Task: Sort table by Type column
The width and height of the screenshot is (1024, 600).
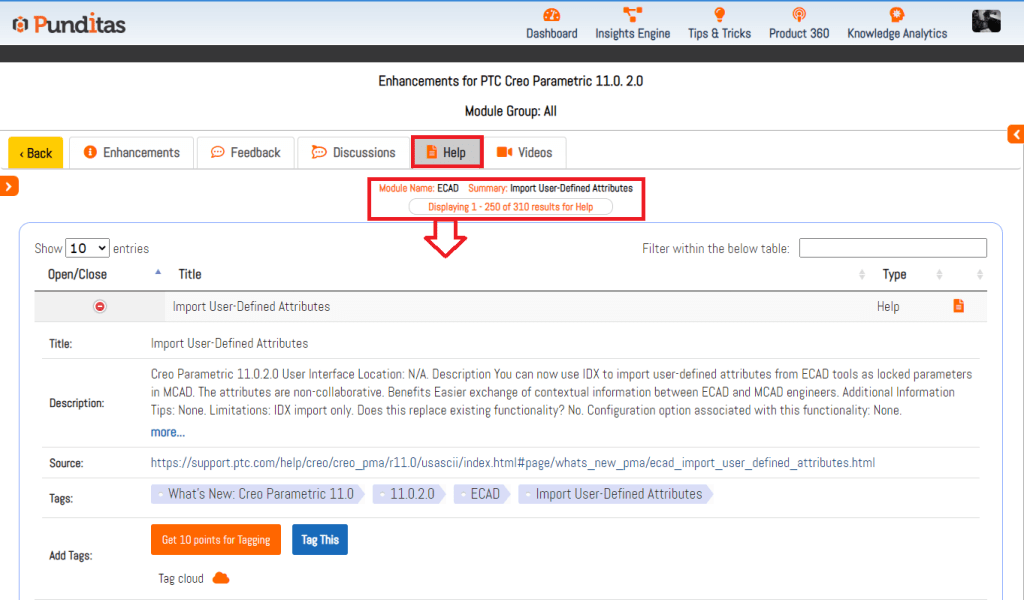Action: pyautogui.click(x=894, y=274)
